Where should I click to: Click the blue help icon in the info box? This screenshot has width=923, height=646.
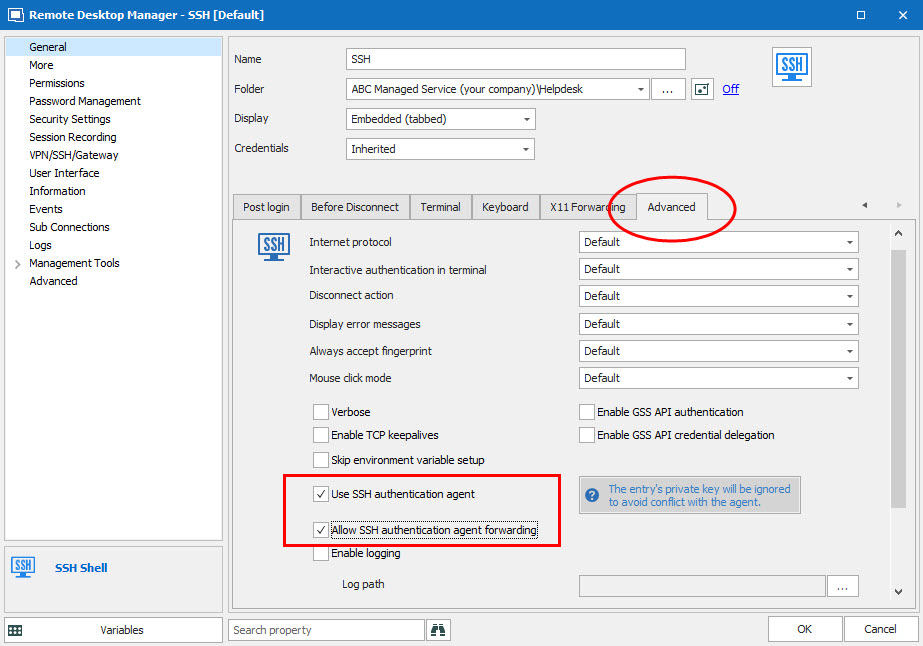[592, 495]
